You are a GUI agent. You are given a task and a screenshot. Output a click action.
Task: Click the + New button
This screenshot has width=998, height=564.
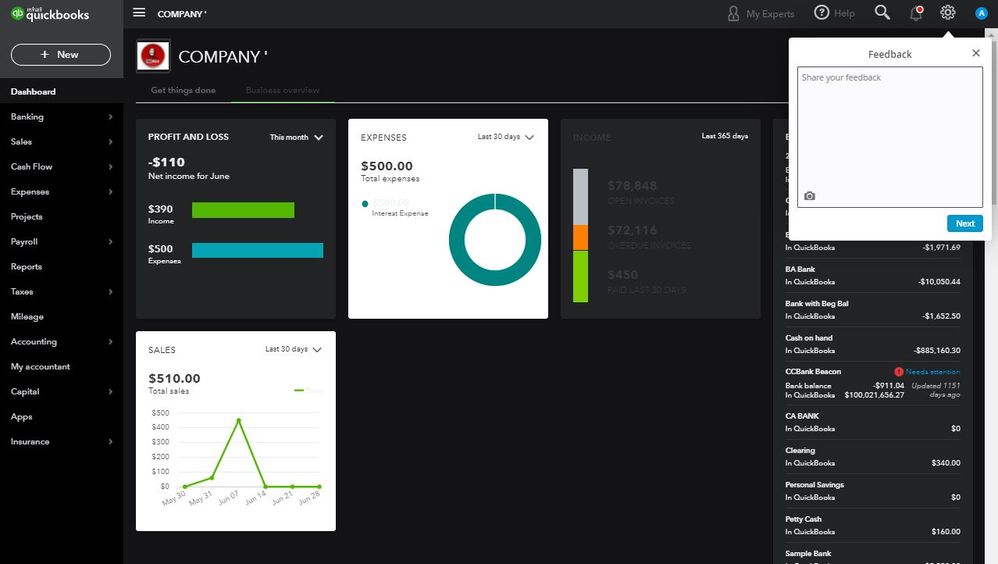coord(60,55)
